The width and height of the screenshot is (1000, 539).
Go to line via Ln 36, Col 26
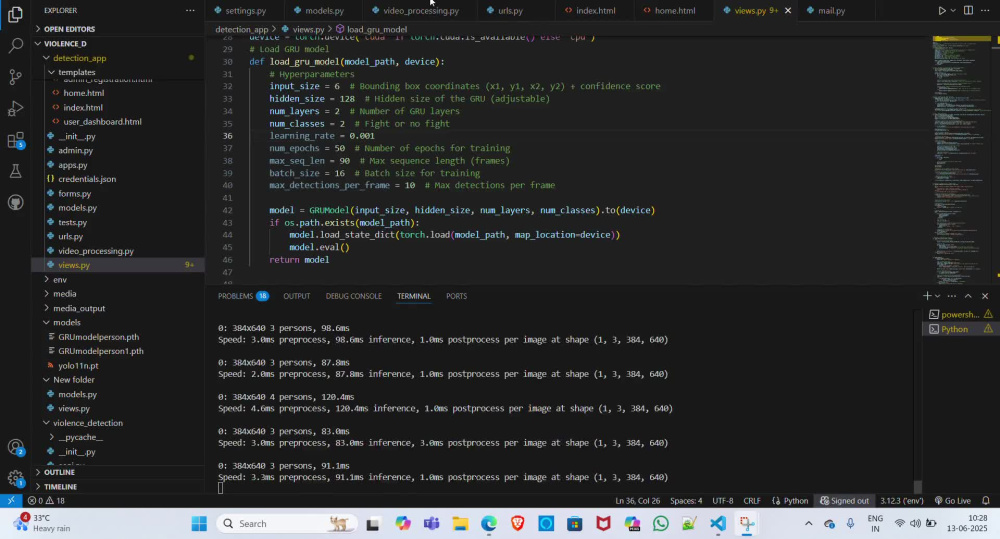pyautogui.click(x=637, y=501)
